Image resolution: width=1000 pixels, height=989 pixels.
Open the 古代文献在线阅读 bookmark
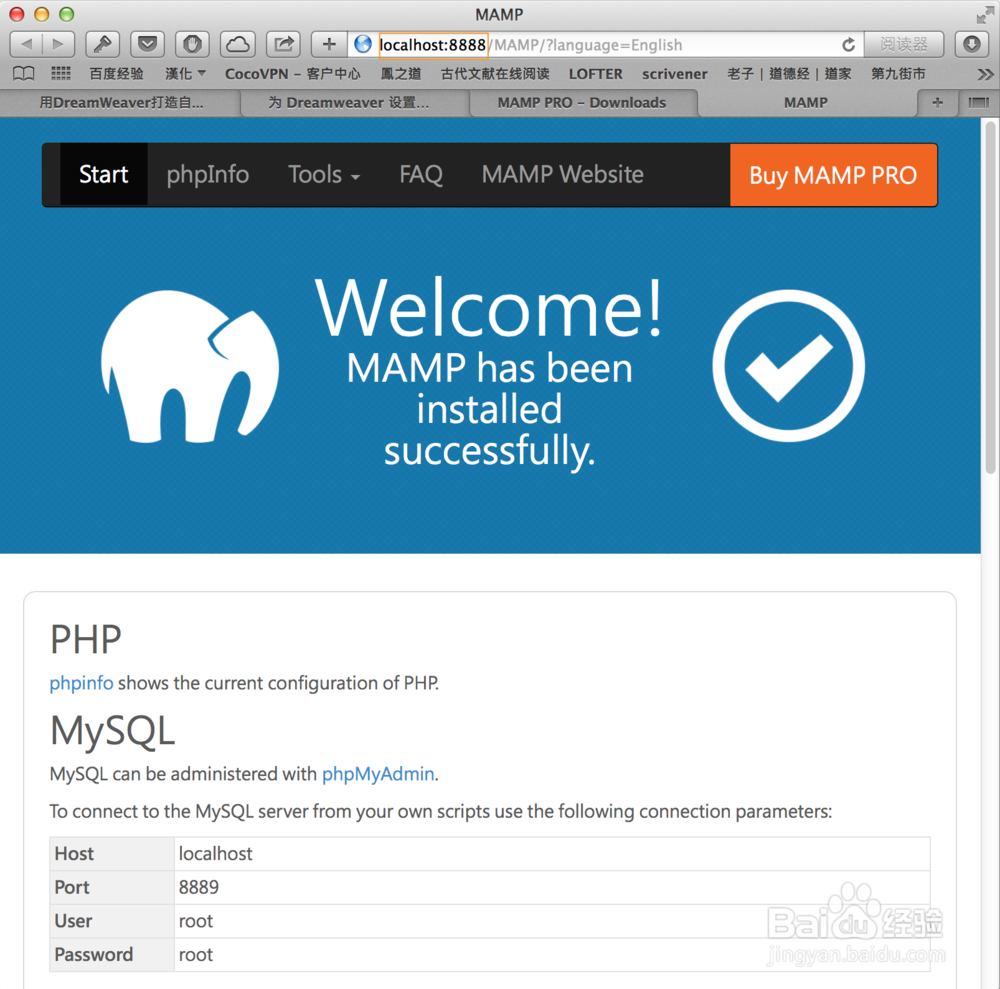495,74
